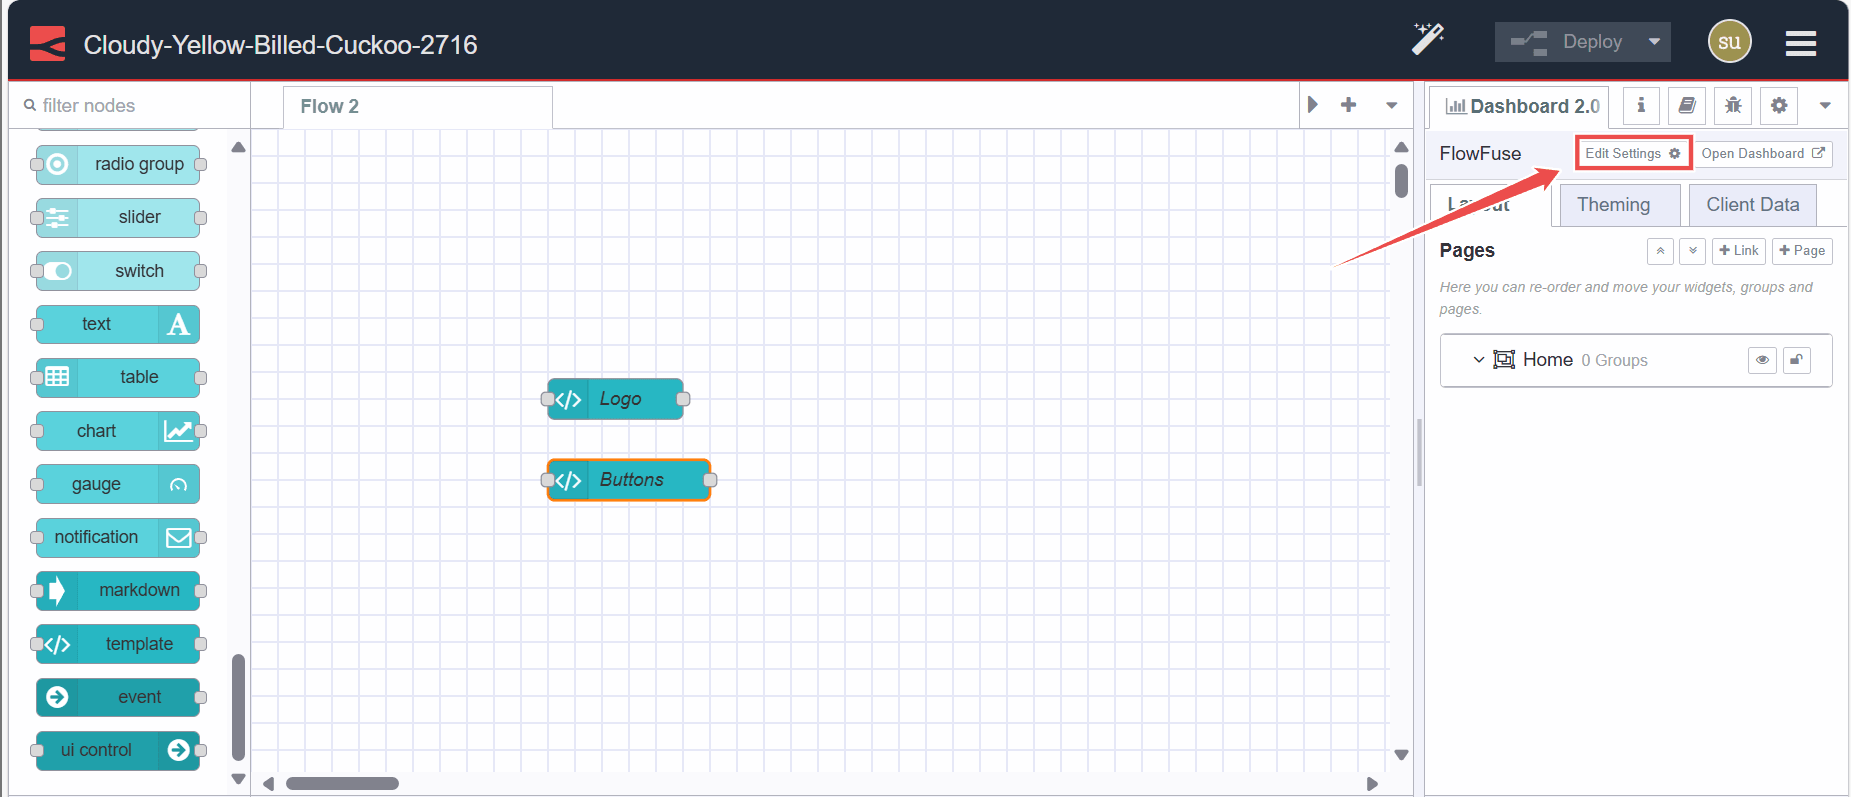Open the help book sidebar tab
This screenshot has width=1851, height=797.
click(1687, 105)
